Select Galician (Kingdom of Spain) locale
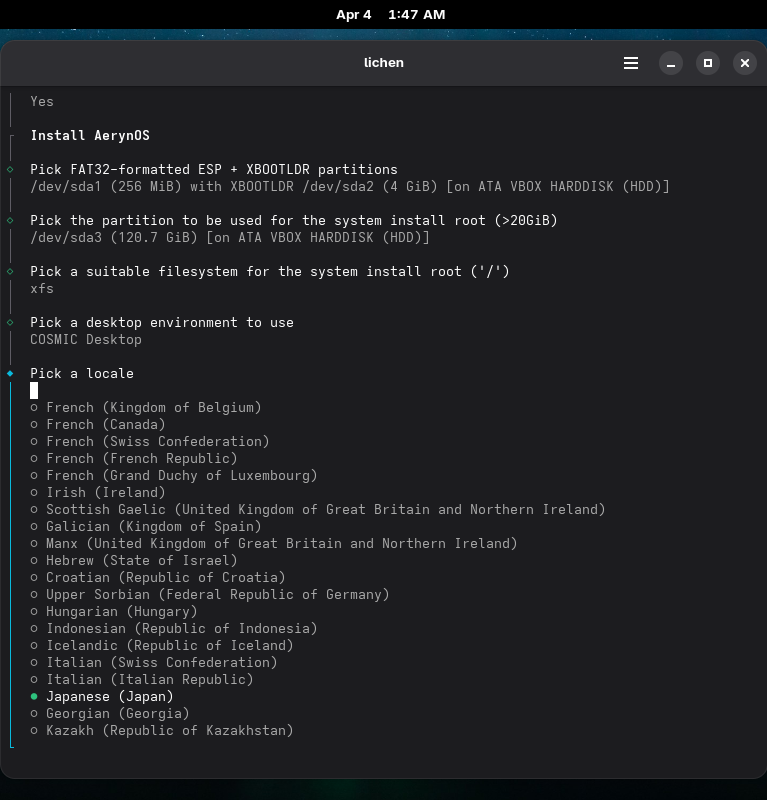Screen dimensions: 767x800 coord(153,526)
